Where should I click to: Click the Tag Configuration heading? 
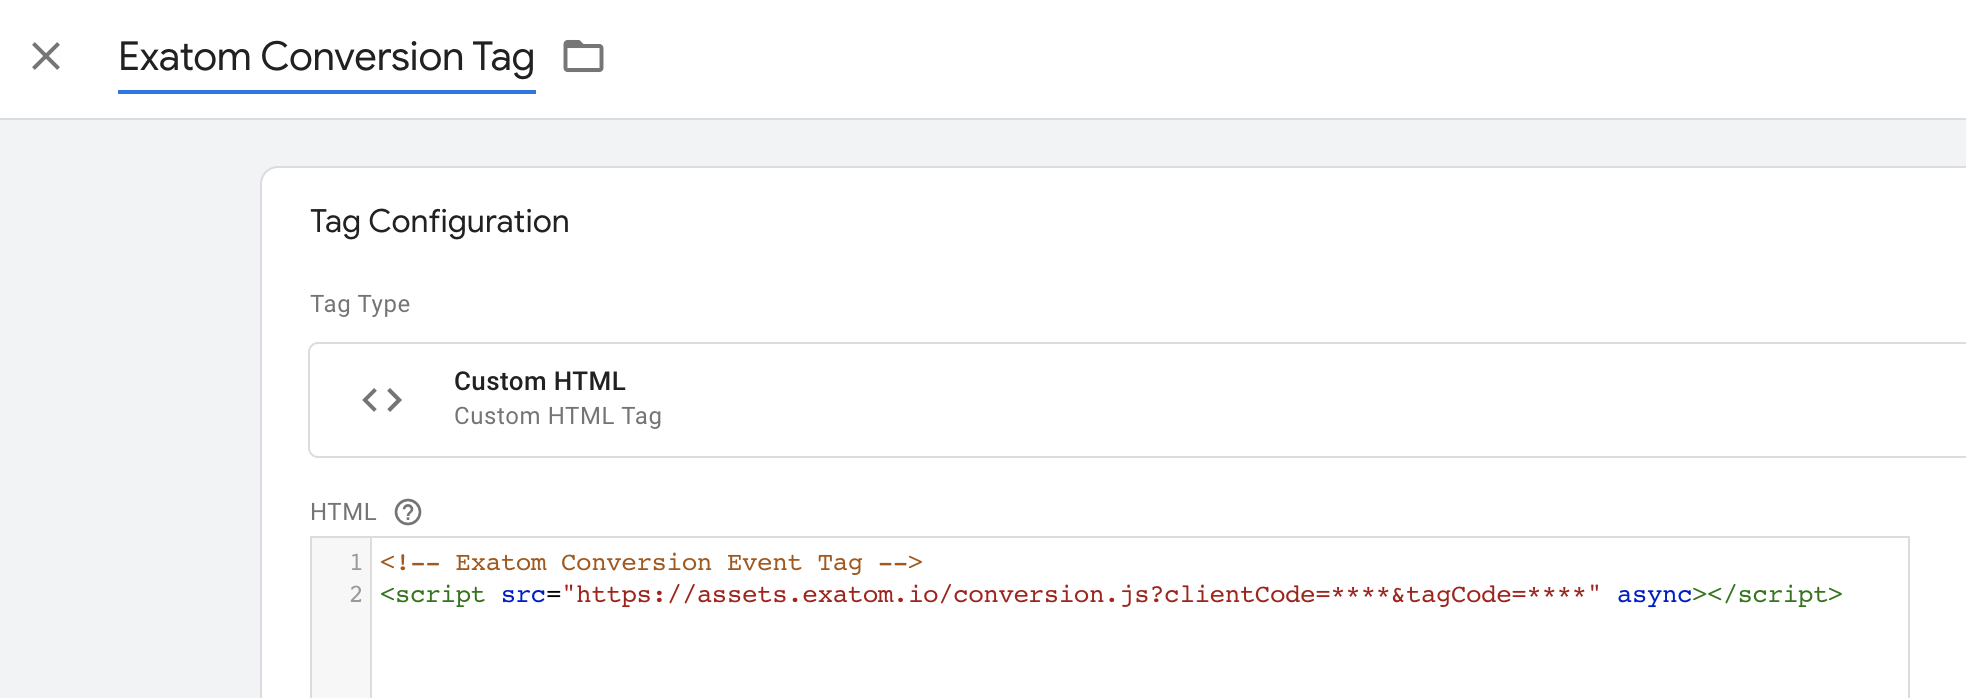coord(440,221)
